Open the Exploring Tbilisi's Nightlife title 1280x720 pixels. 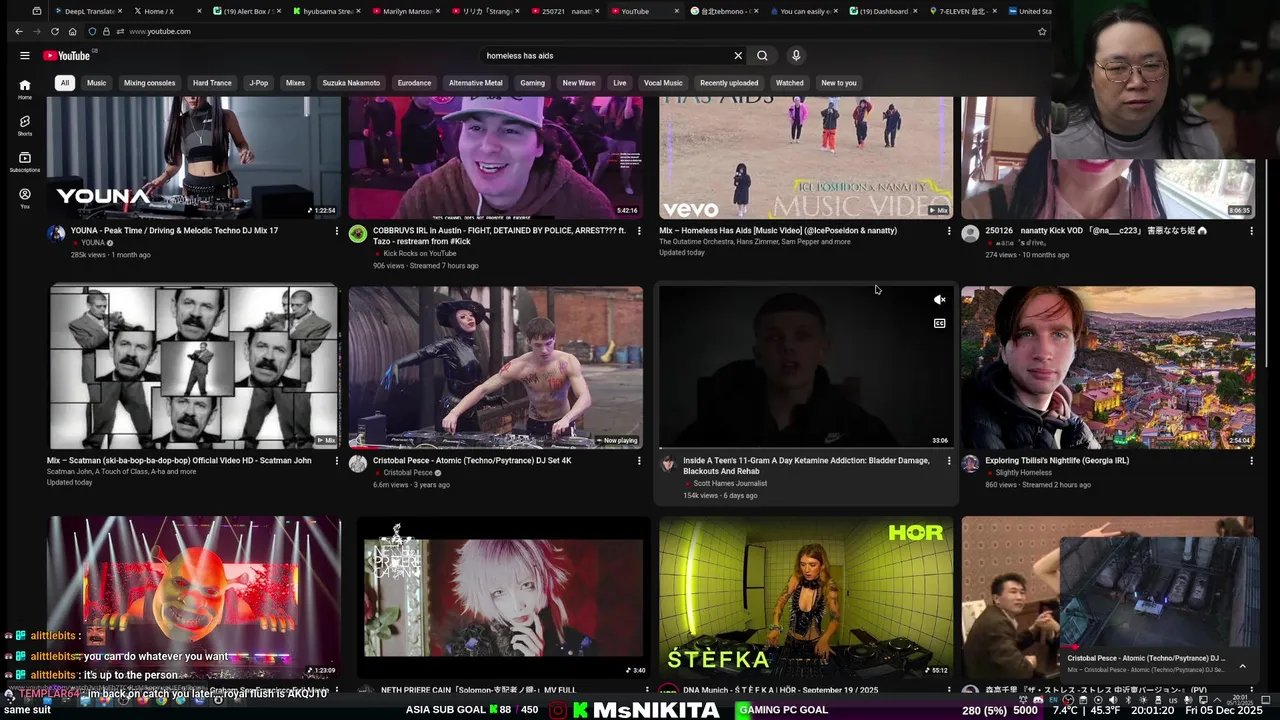tap(1057, 461)
